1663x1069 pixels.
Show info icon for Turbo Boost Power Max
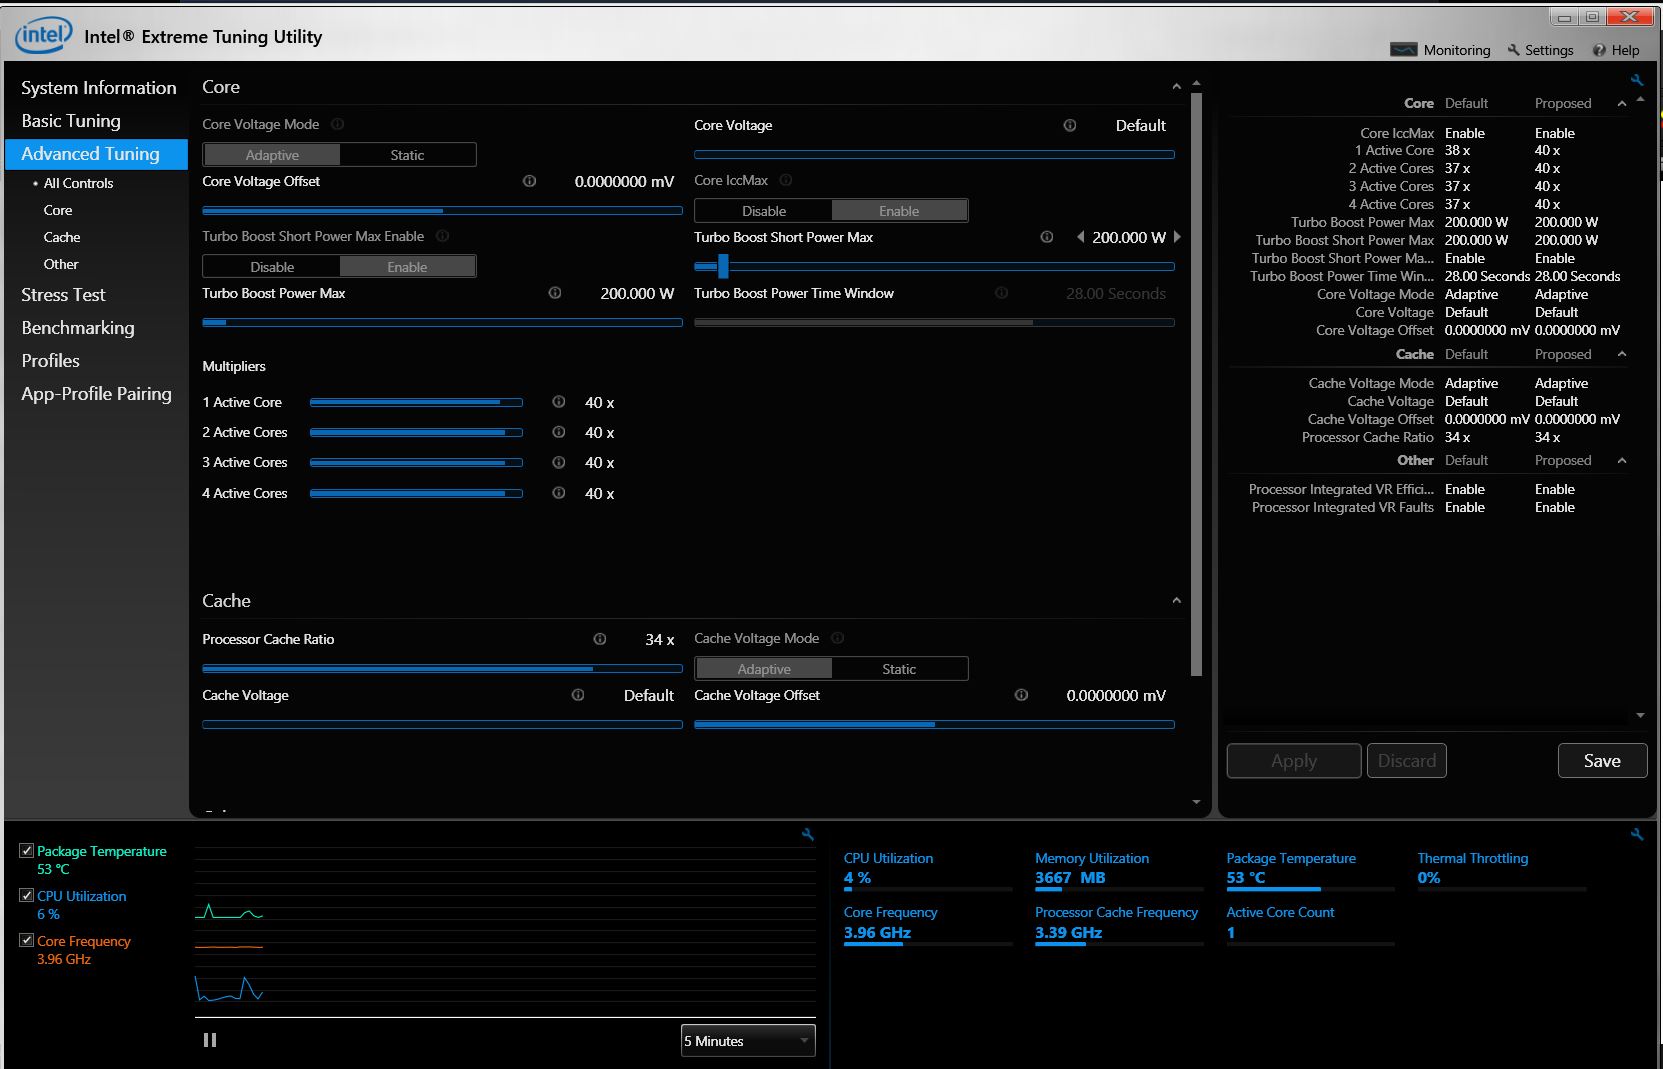(x=555, y=293)
